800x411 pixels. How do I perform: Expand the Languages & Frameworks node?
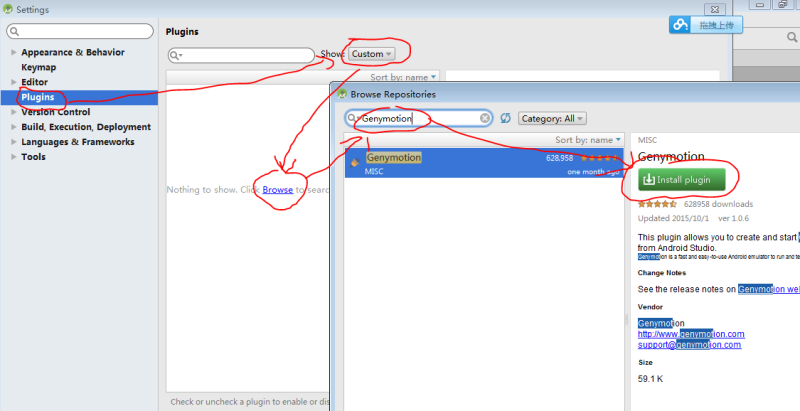(x=14, y=142)
